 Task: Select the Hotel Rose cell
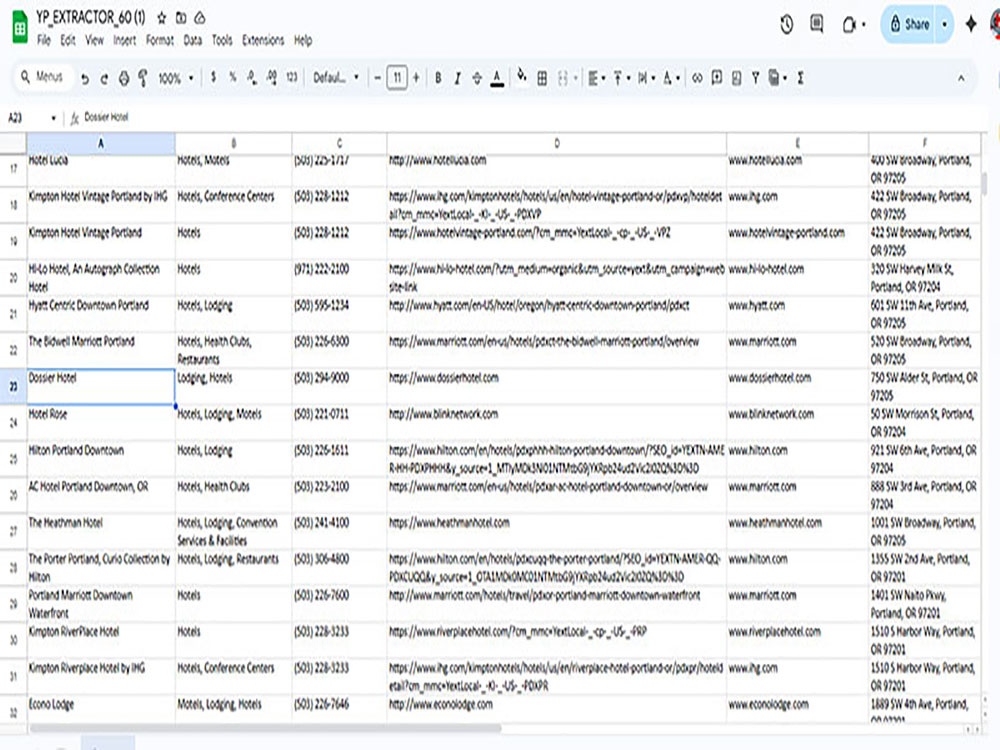pos(101,422)
